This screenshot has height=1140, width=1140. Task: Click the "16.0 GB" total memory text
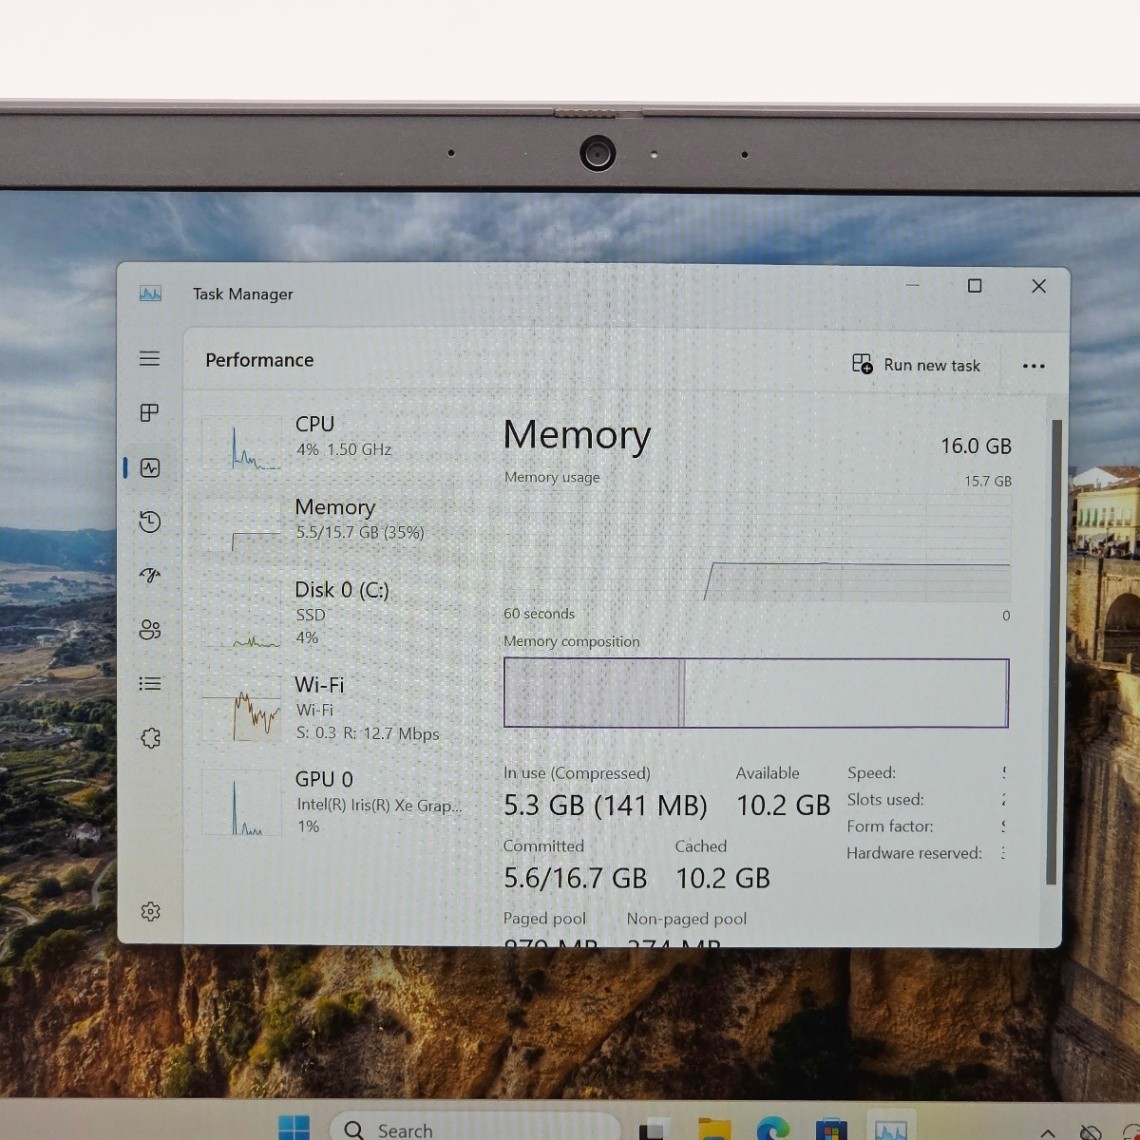(x=976, y=446)
